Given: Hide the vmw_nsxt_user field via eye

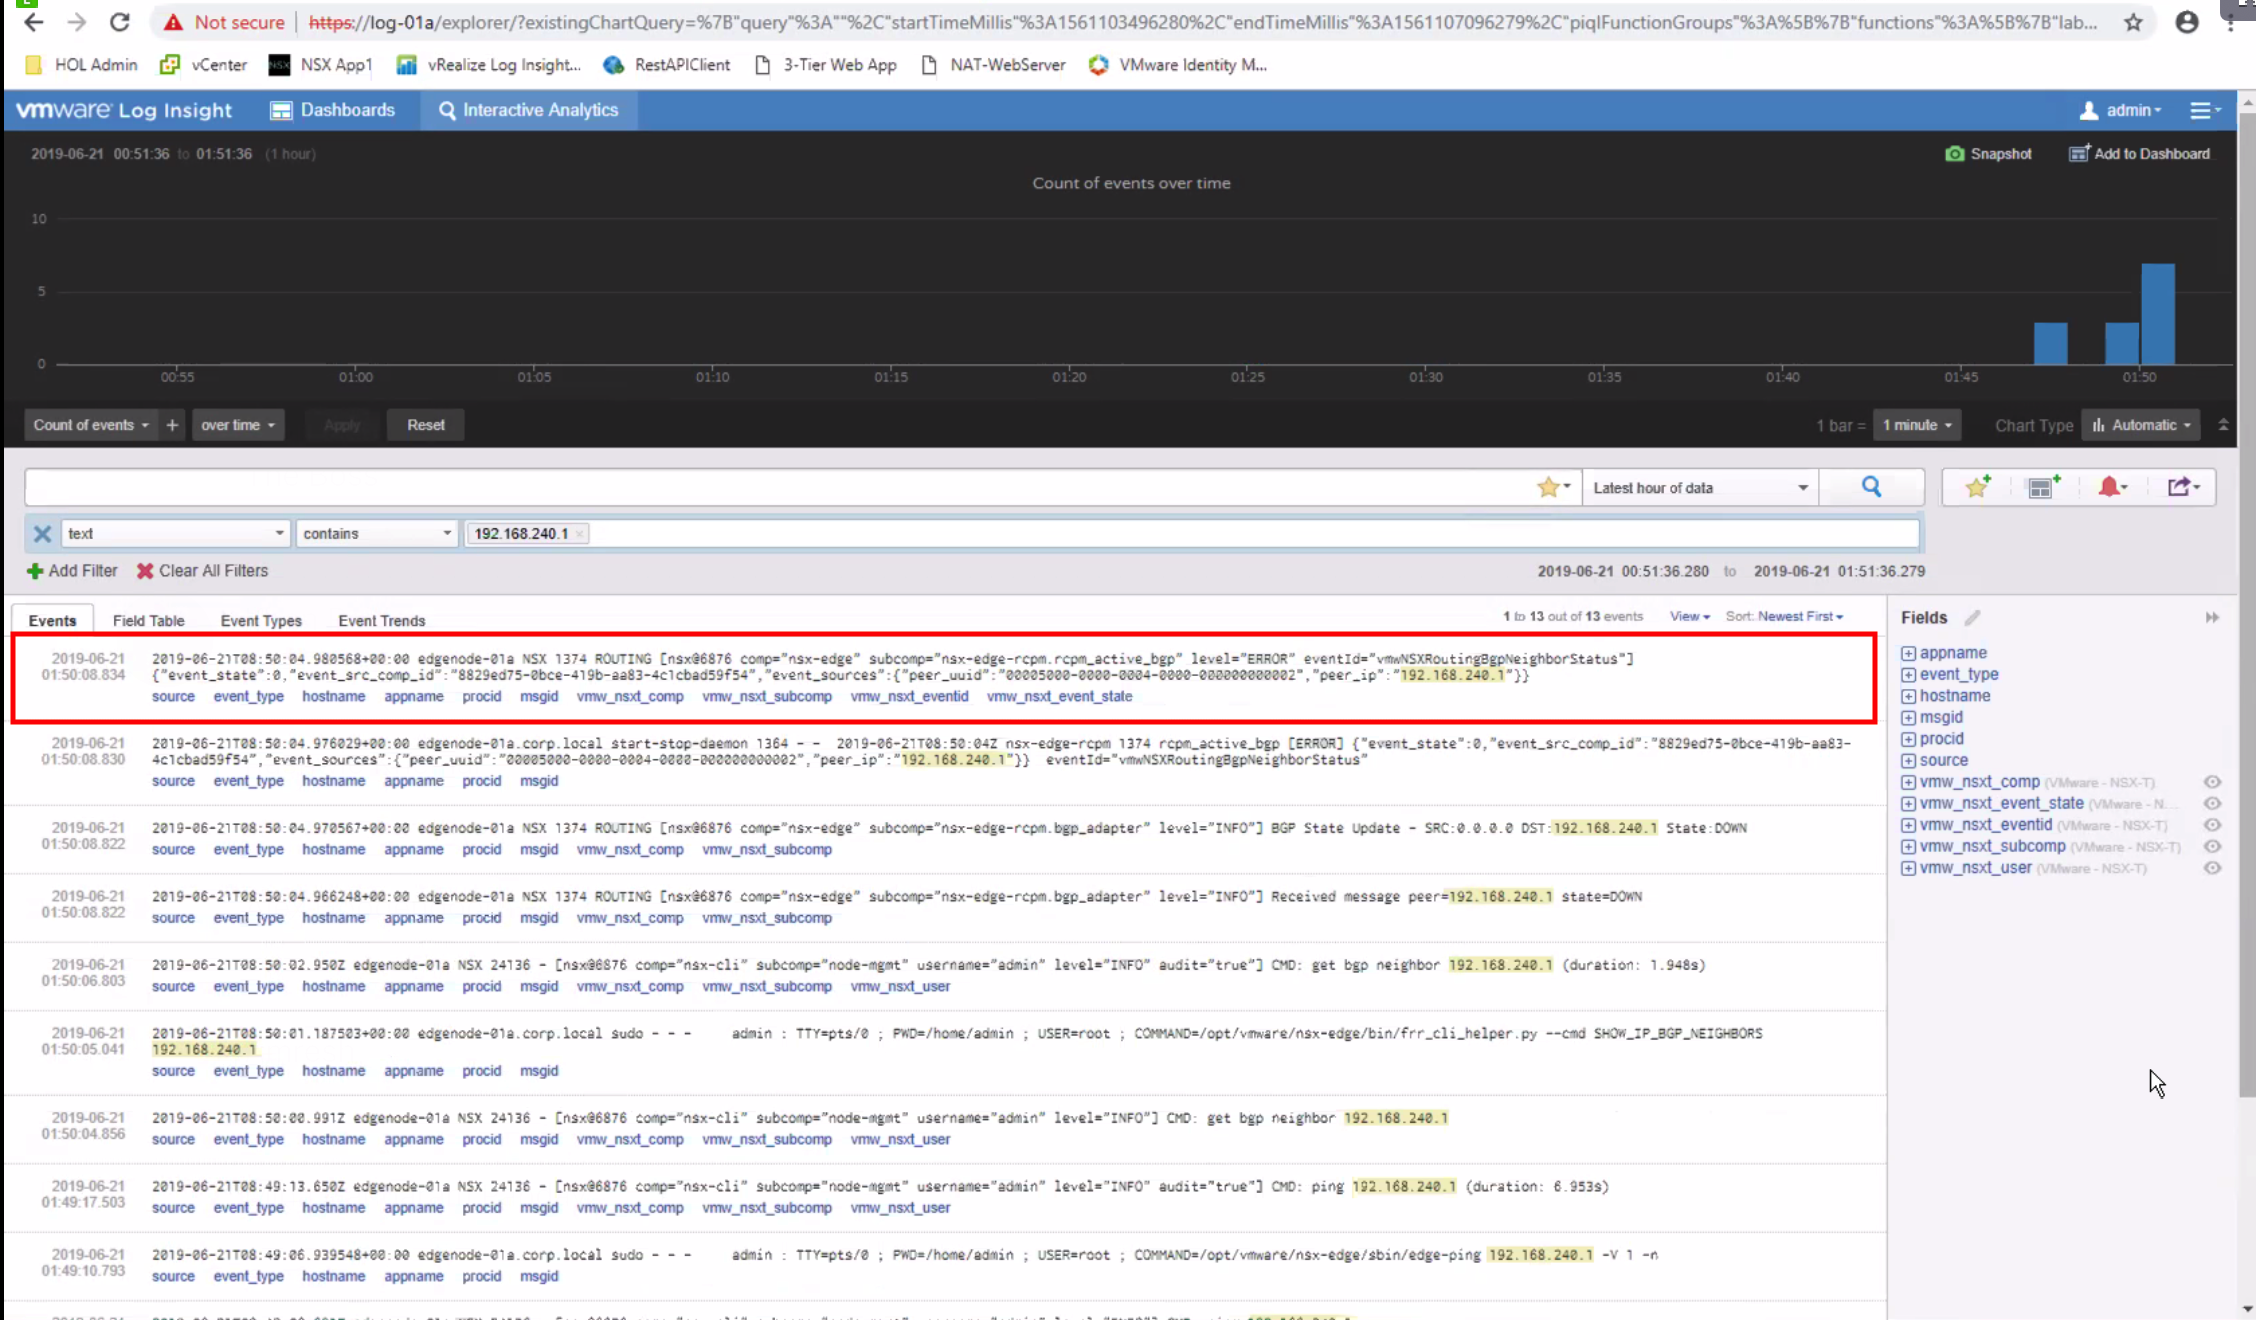Looking at the screenshot, I should [2212, 868].
